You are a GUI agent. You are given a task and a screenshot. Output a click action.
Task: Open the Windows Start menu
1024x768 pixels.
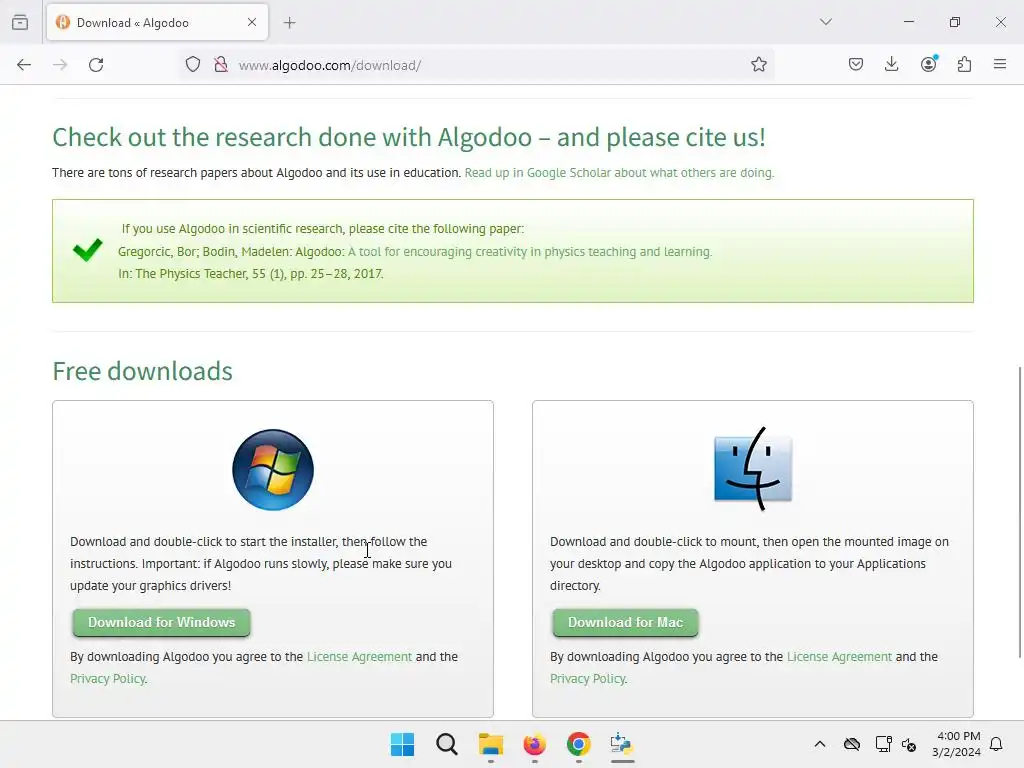tap(402, 744)
